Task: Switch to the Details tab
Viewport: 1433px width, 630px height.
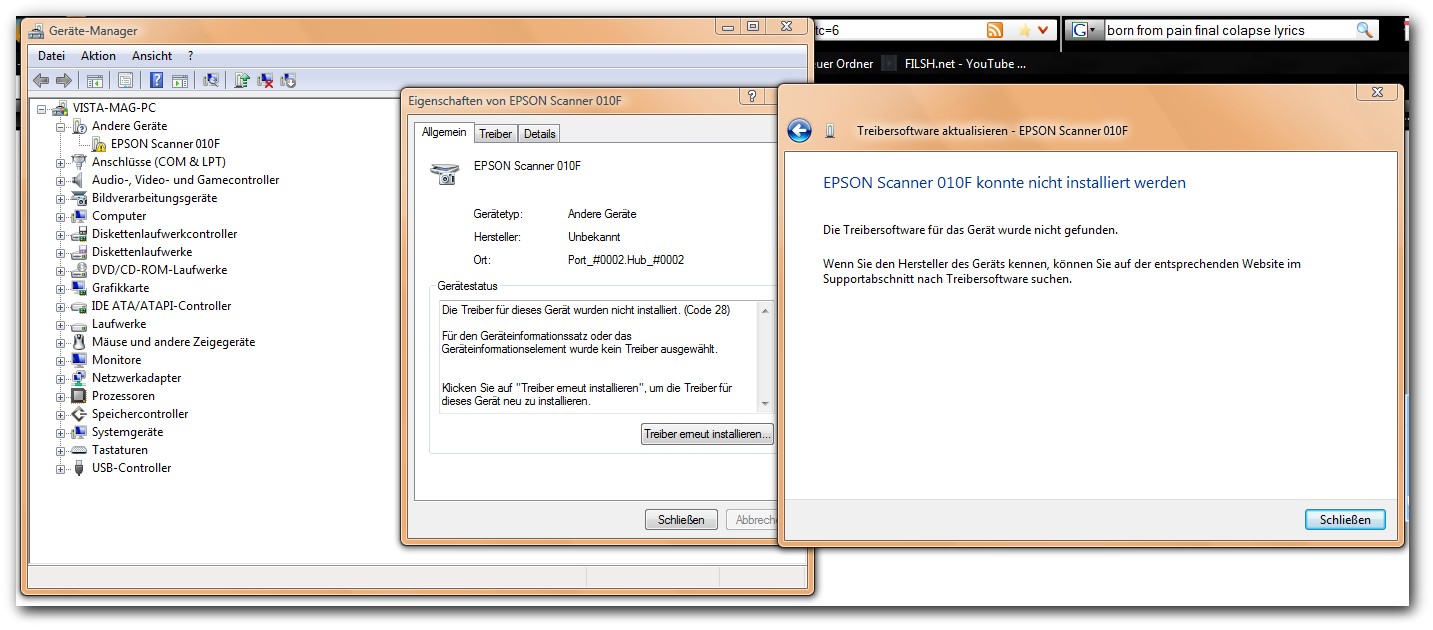Action: (x=539, y=134)
